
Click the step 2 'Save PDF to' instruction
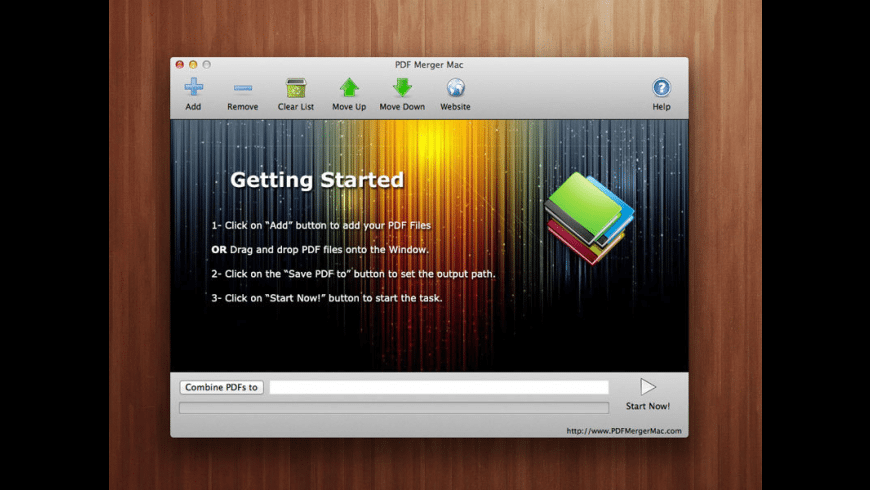pos(353,274)
